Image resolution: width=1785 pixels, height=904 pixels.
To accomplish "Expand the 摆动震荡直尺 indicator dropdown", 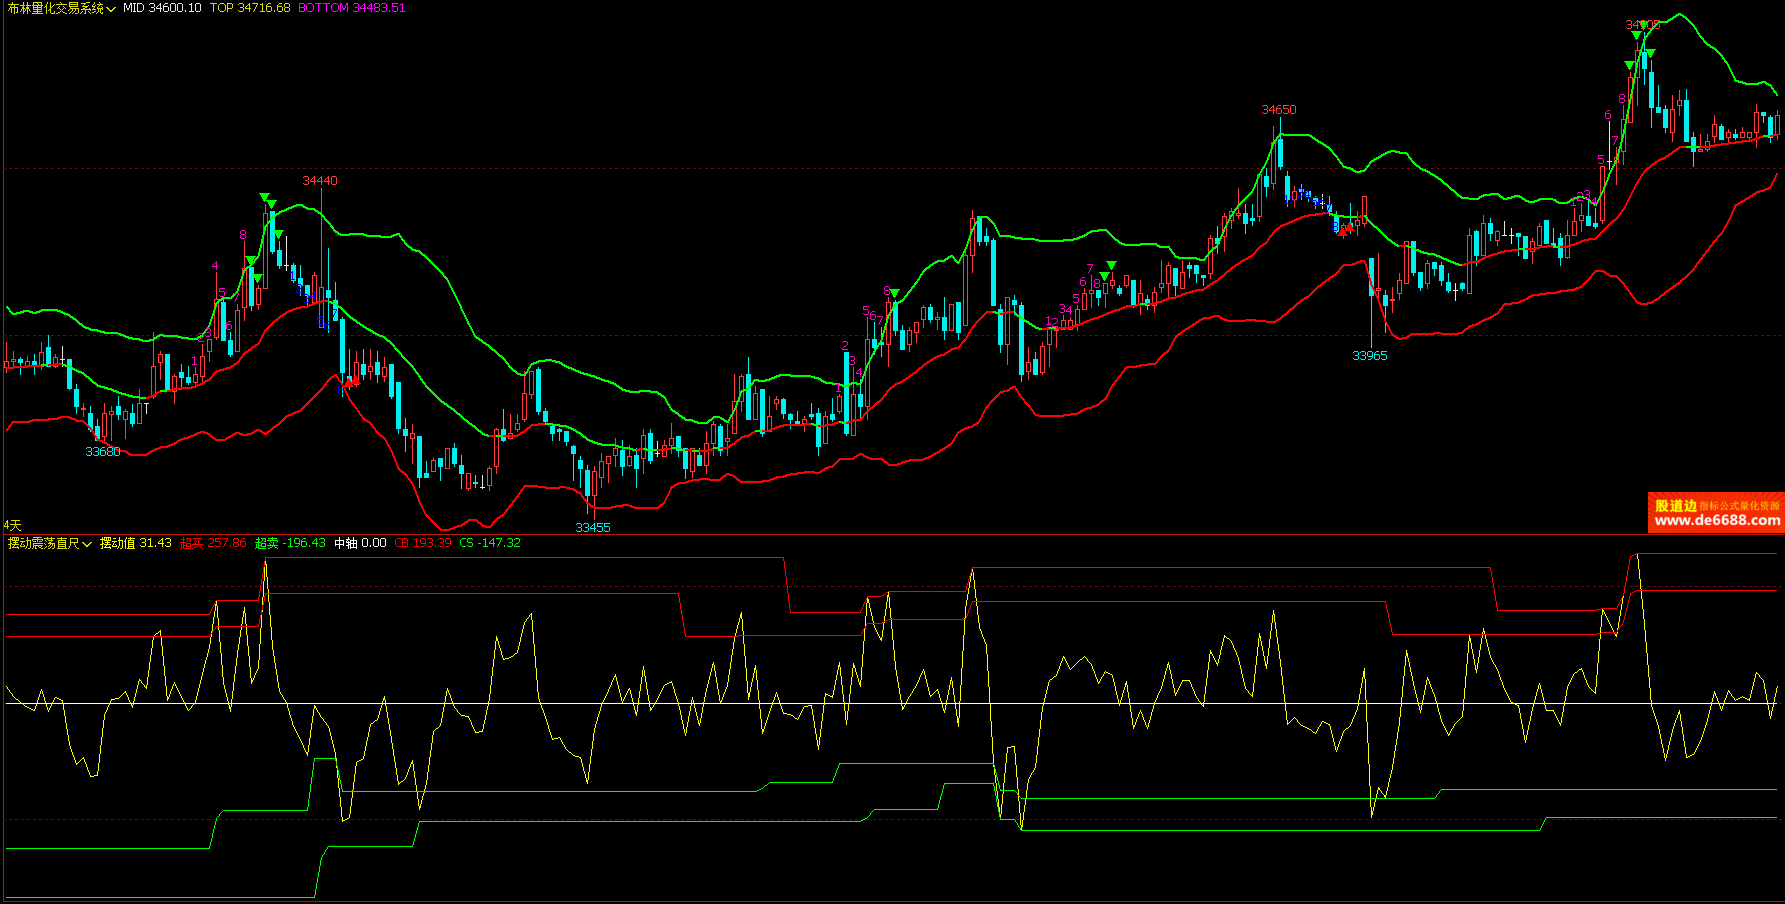I will point(50,543).
